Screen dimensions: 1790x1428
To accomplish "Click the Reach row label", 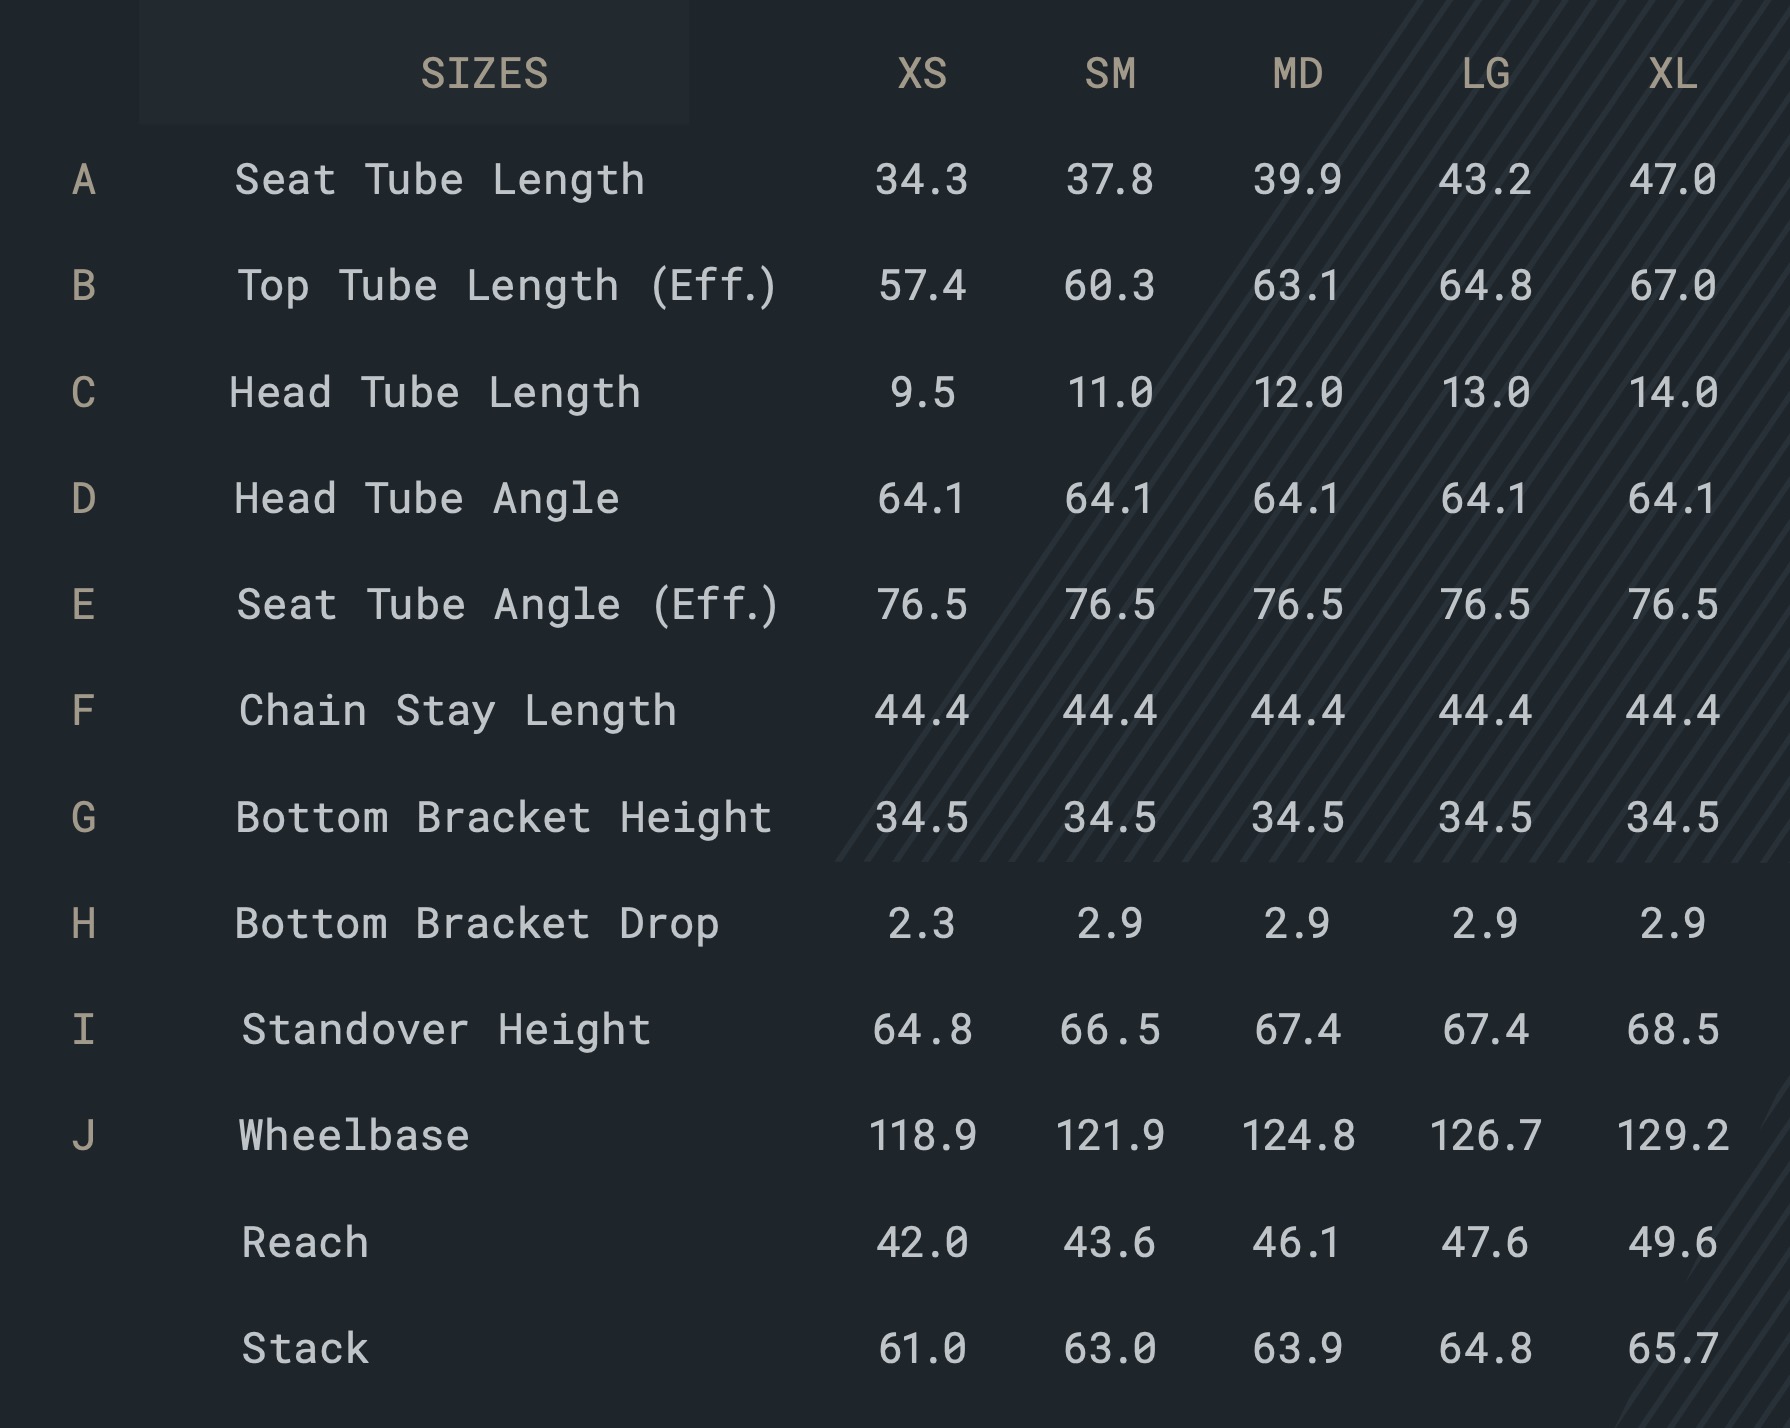I will tap(305, 1242).
